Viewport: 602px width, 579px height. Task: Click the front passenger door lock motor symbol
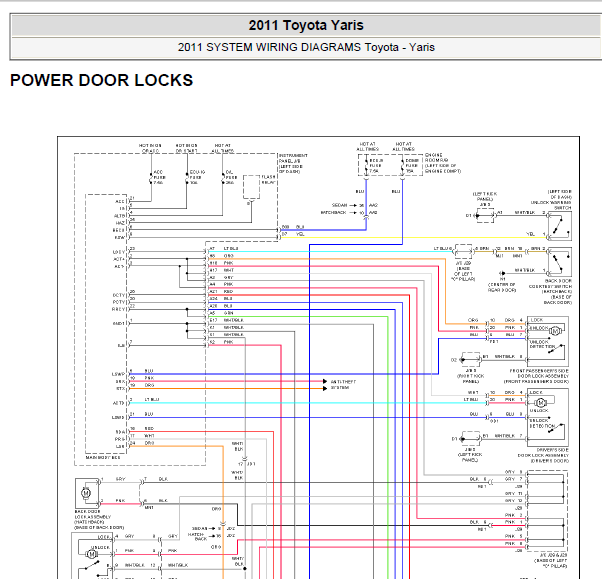554,331
